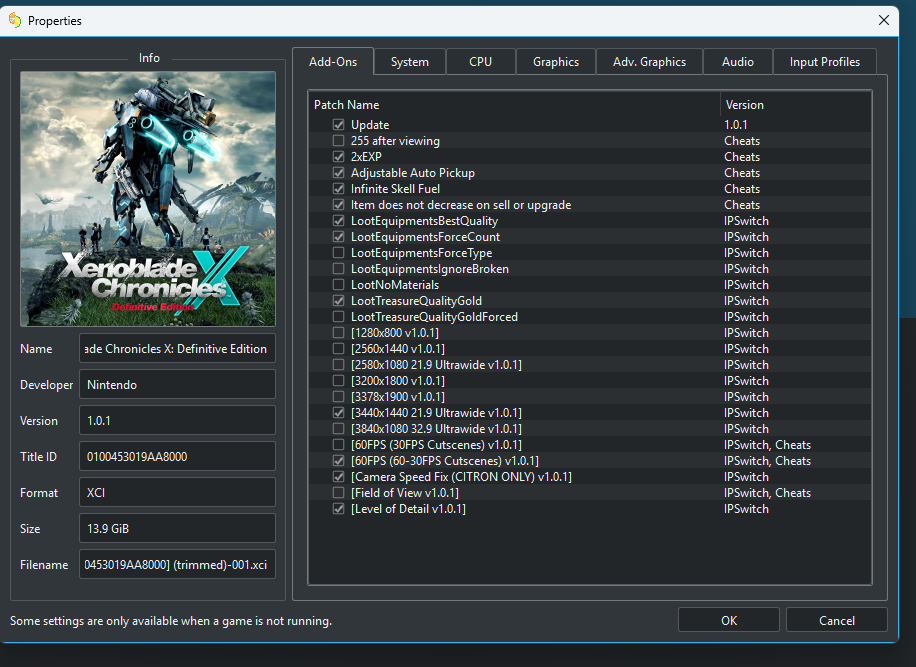Select the Version field showing 1.0.1
This screenshot has width=916, height=667.
pos(177,421)
